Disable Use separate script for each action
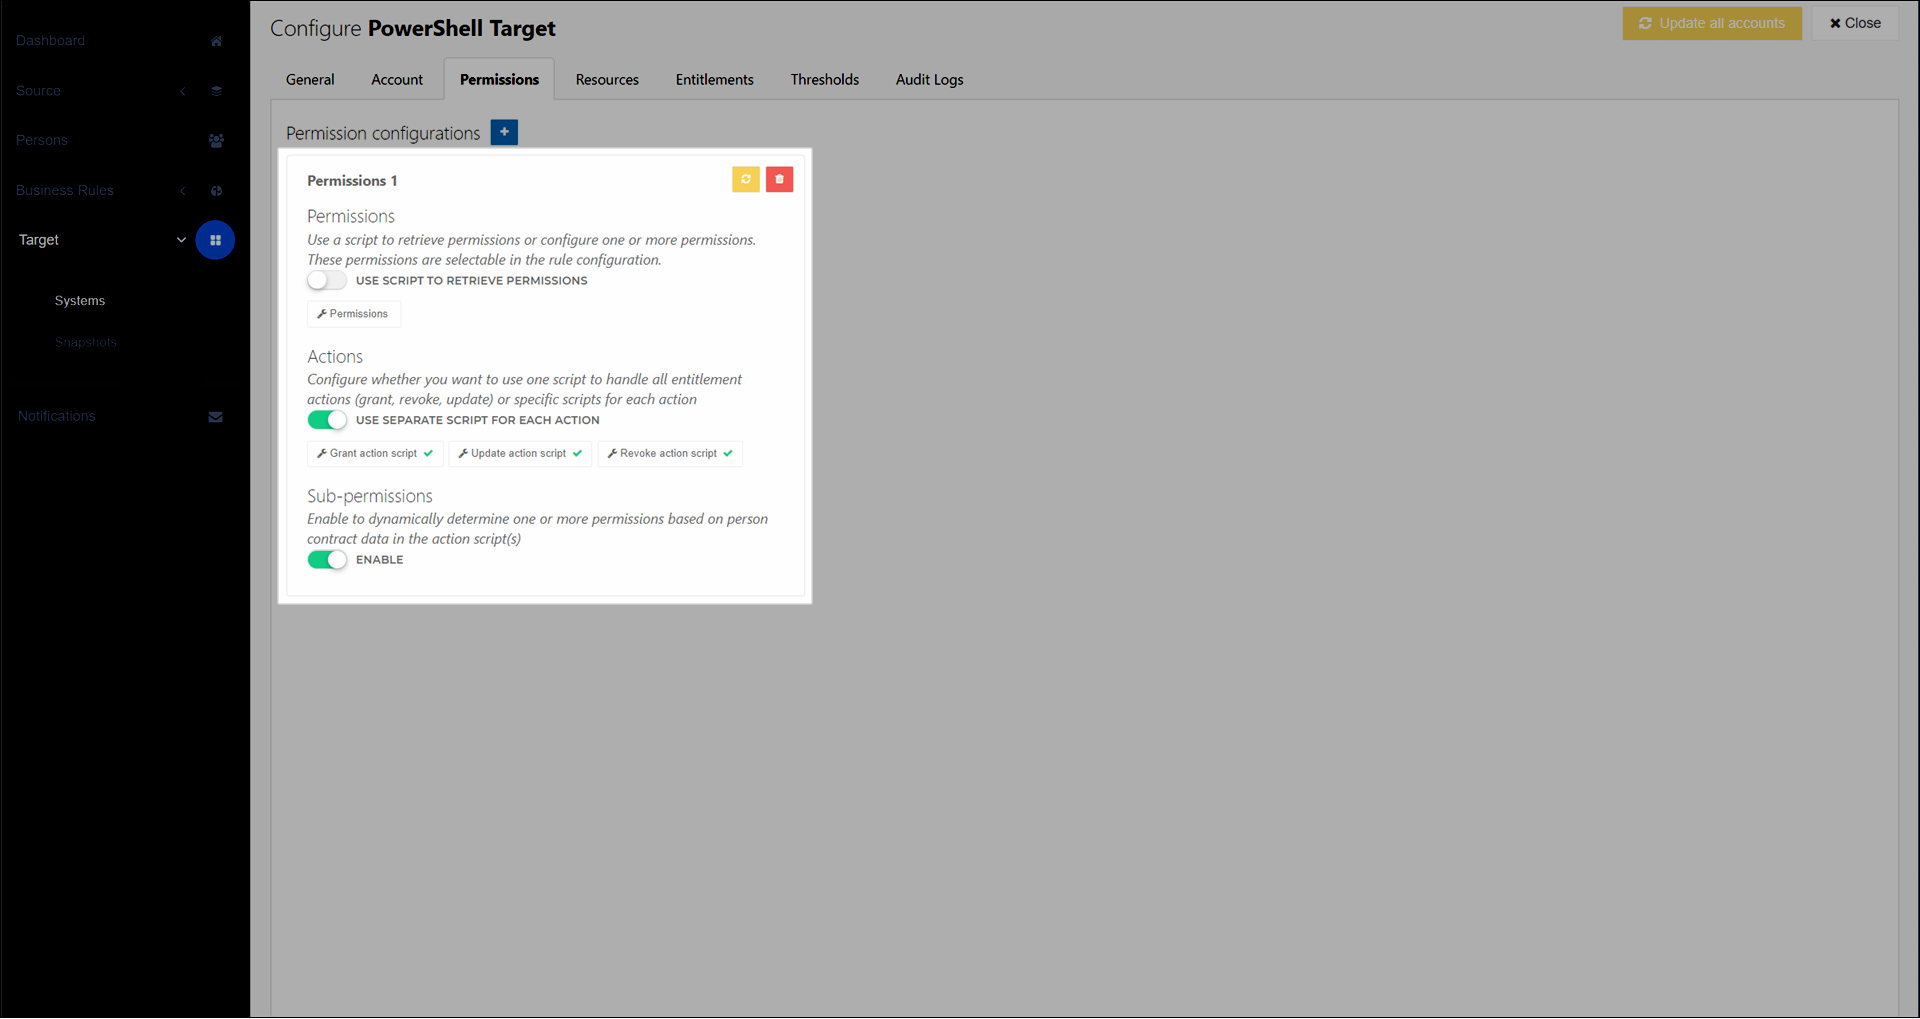The image size is (1920, 1019). (327, 420)
